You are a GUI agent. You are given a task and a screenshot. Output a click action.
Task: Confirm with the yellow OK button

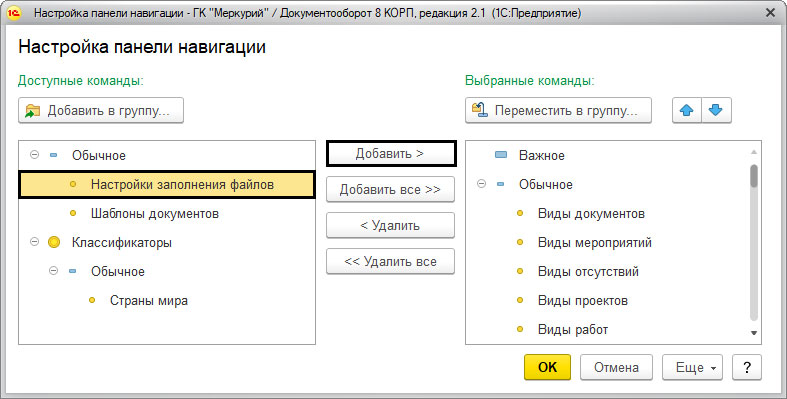(547, 367)
